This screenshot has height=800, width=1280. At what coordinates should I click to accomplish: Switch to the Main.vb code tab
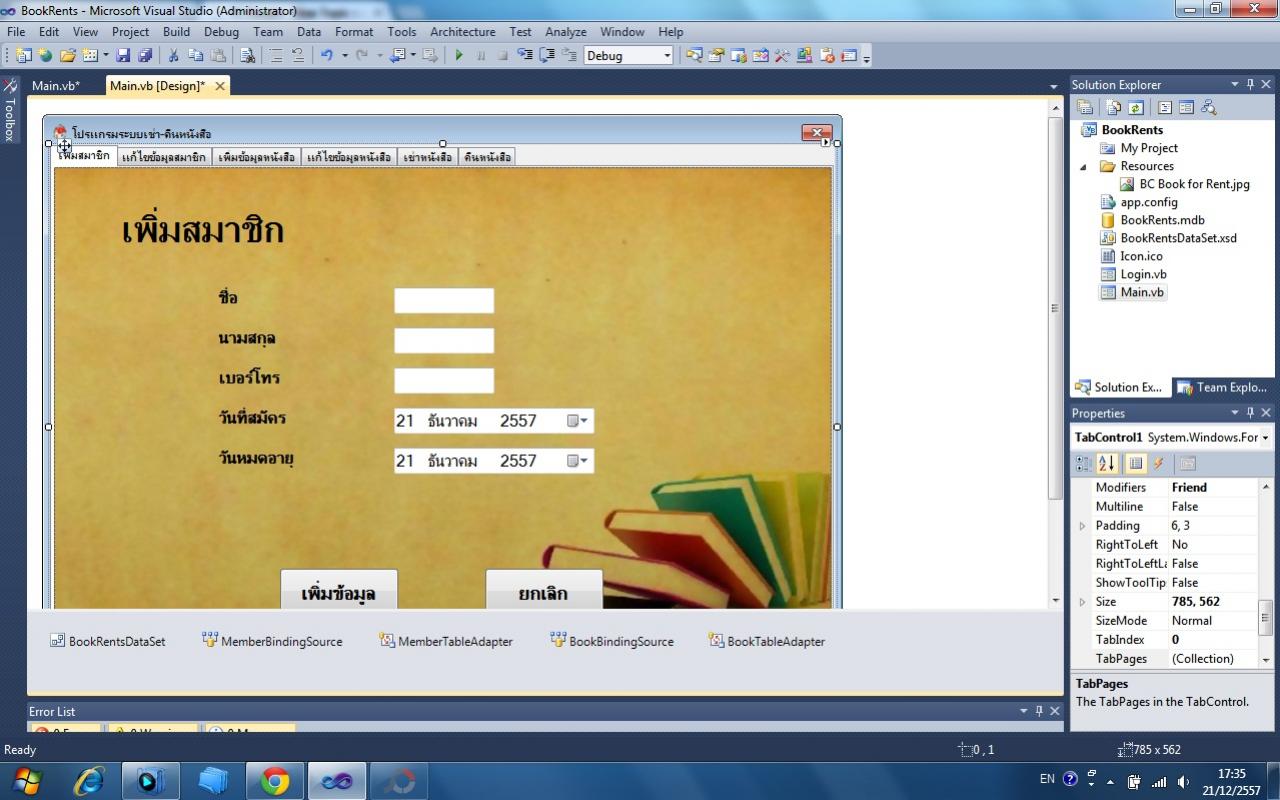coord(56,86)
